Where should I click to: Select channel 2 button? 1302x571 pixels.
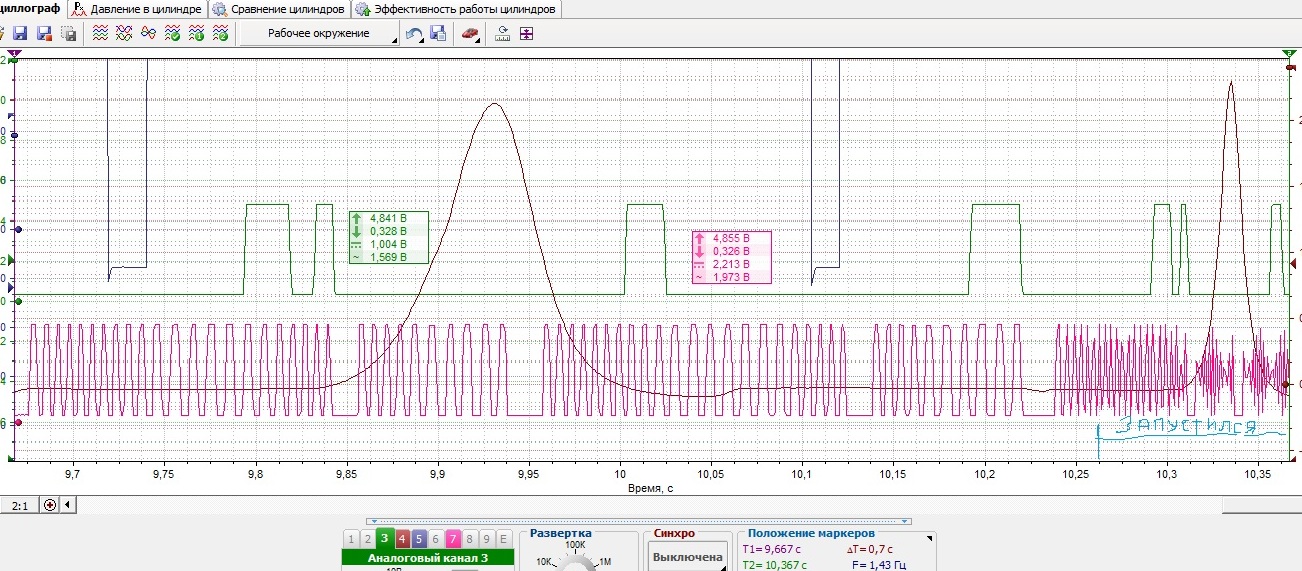point(368,539)
